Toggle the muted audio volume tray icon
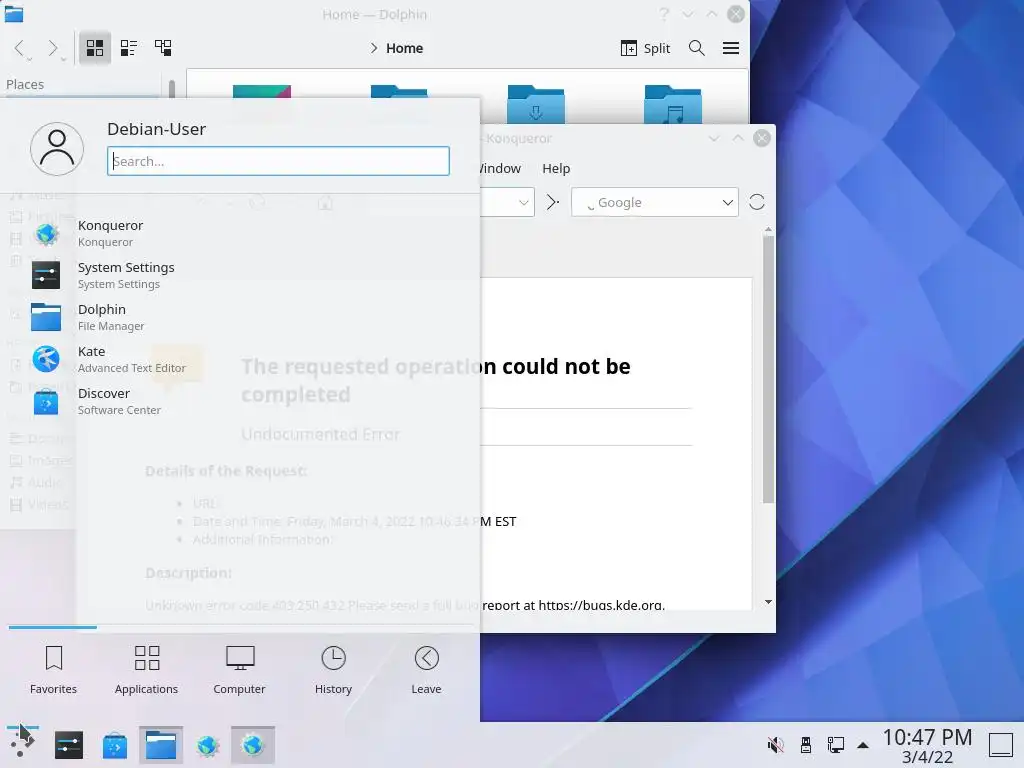Screen dimensions: 1024x768 775,745
